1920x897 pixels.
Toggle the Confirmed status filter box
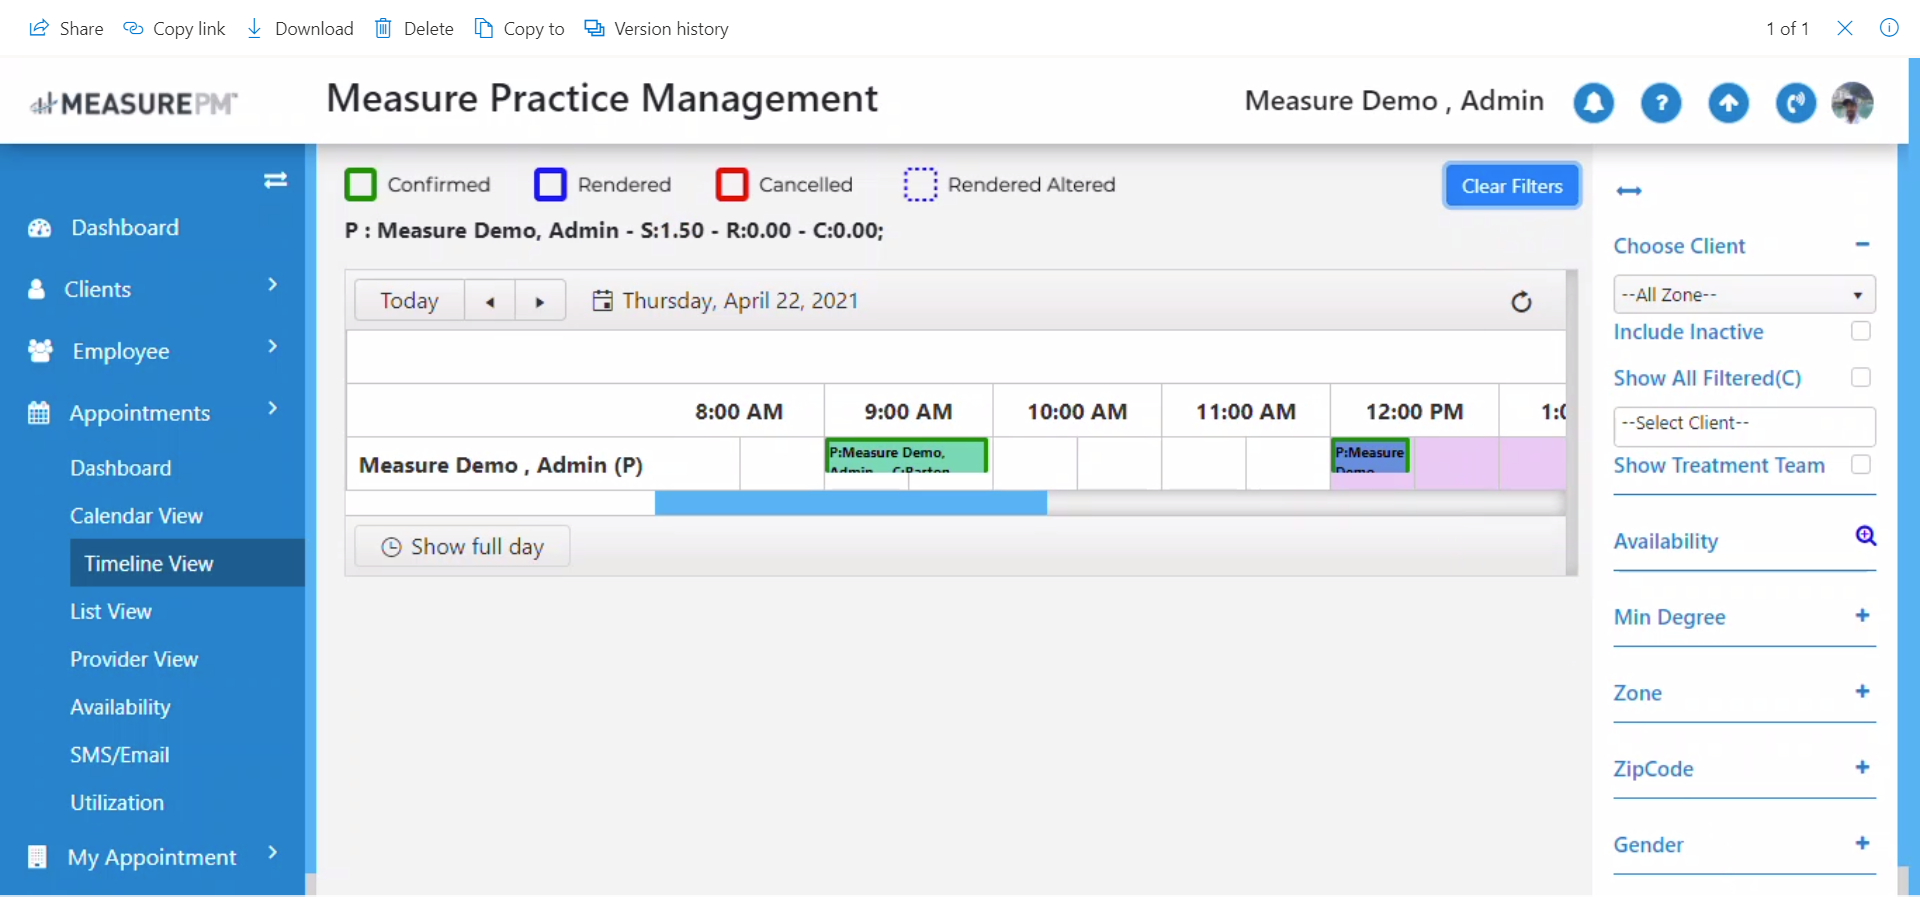360,185
